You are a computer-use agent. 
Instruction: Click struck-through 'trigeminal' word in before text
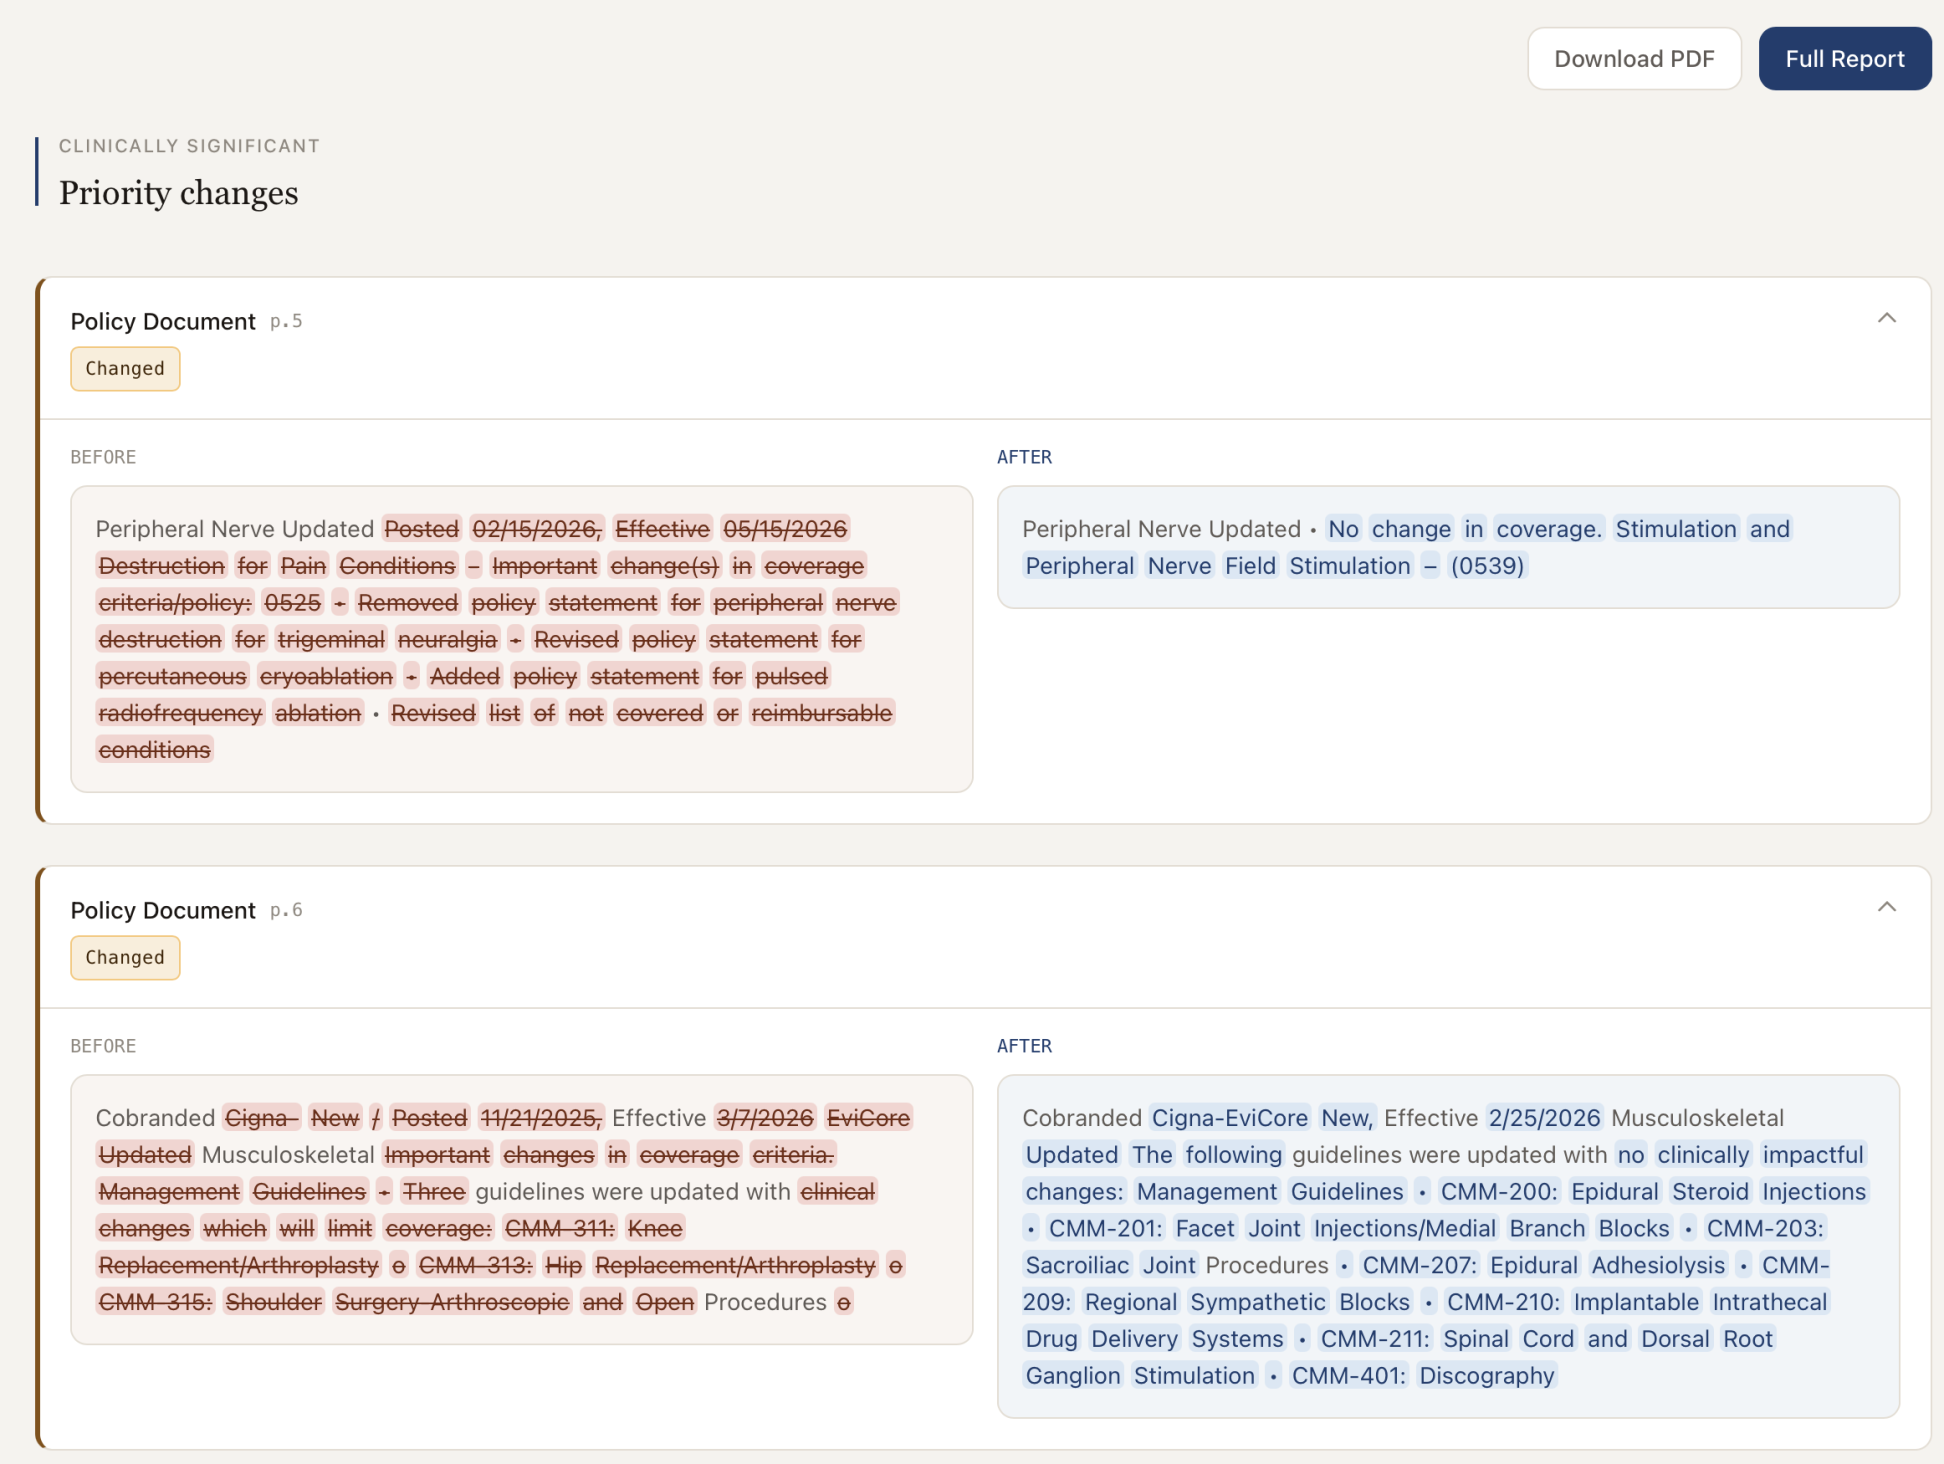pyautogui.click(x=331, y=640)
